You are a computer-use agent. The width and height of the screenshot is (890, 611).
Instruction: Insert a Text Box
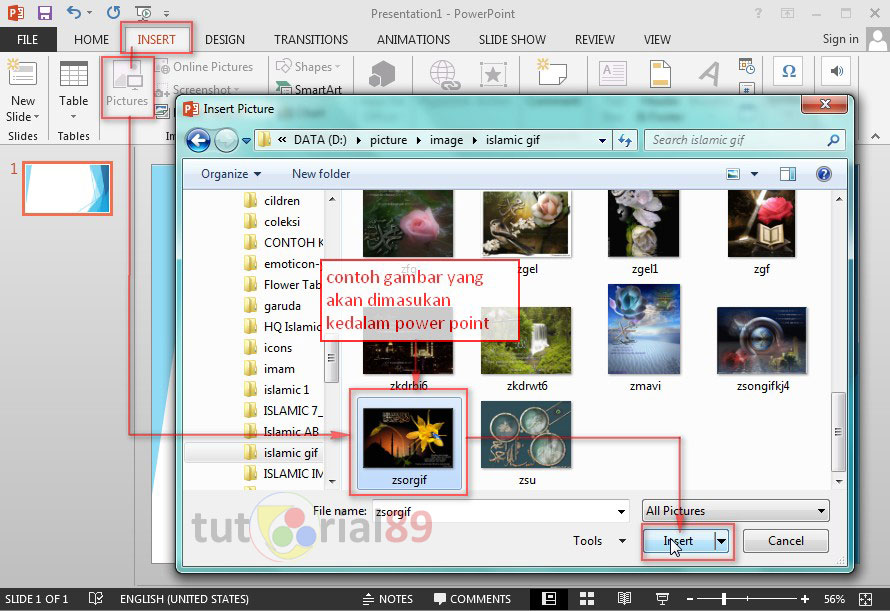[x=613, y=74]
